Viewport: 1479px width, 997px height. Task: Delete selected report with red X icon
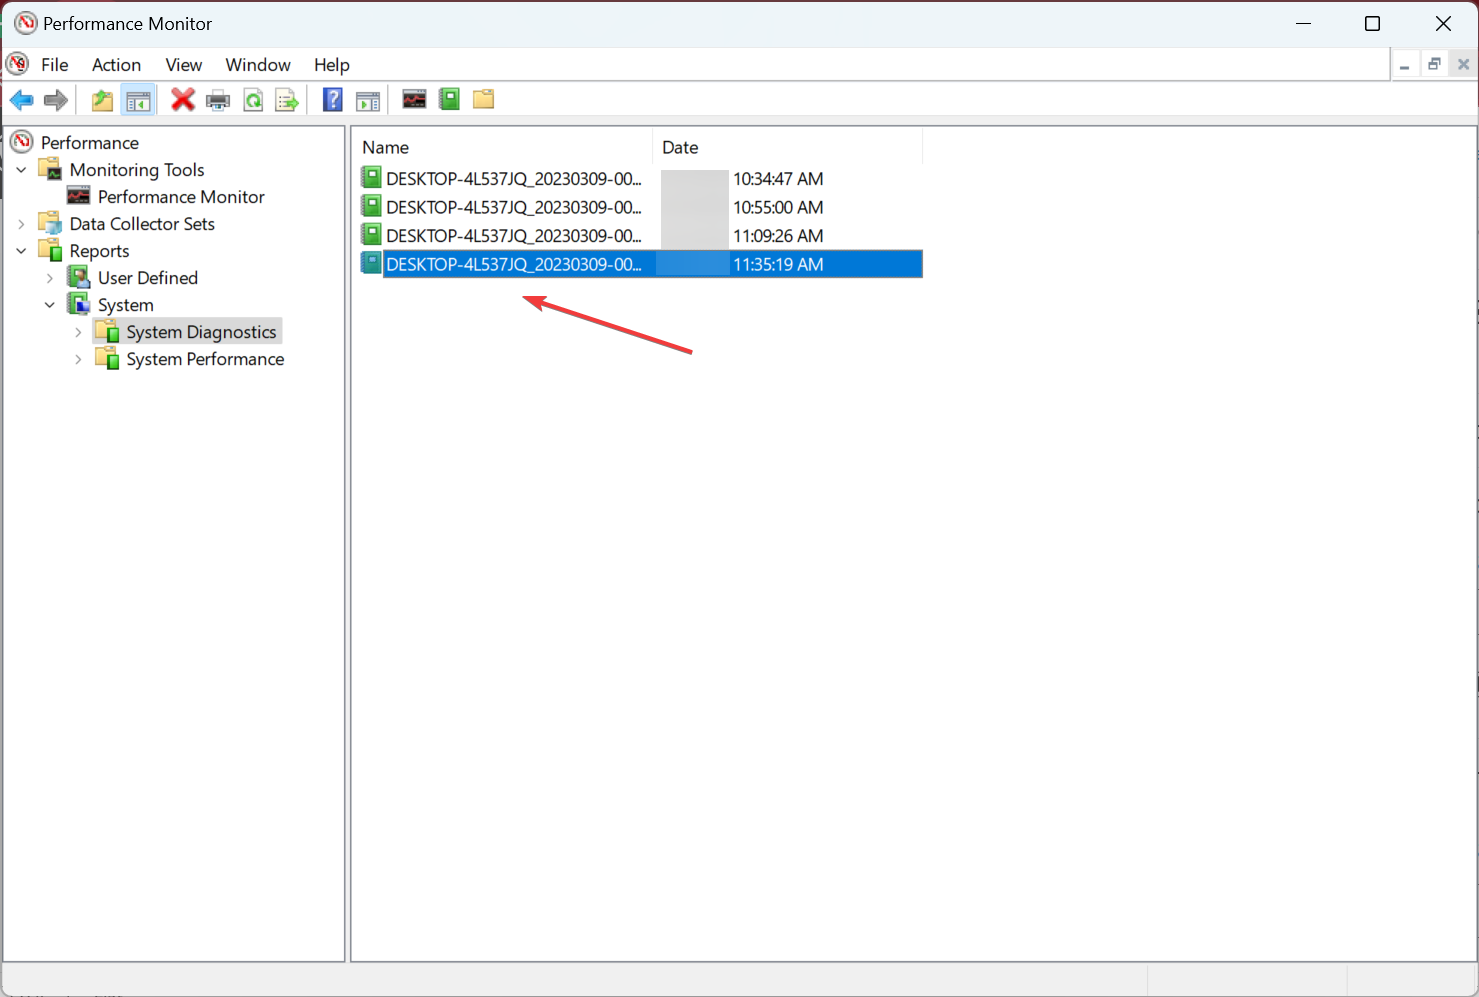click(183, 100)
